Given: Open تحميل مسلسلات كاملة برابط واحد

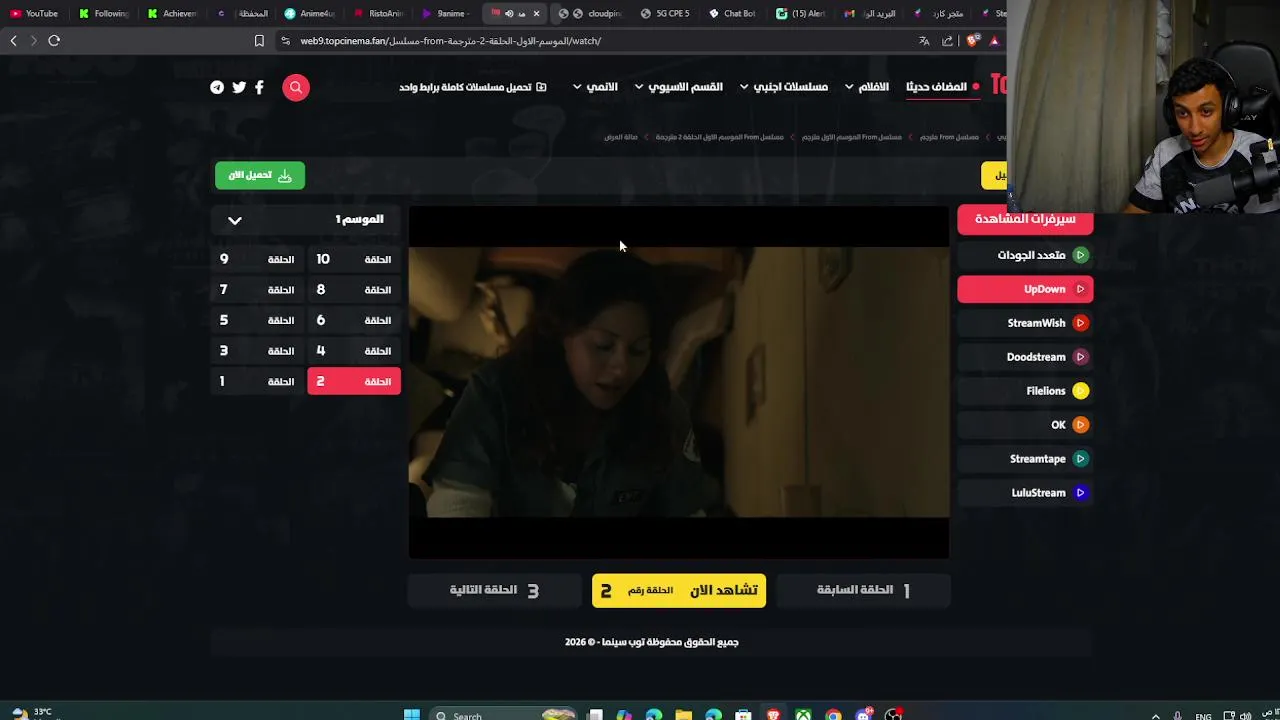Looking at the screenshot, I should click(x=473, y=88).
